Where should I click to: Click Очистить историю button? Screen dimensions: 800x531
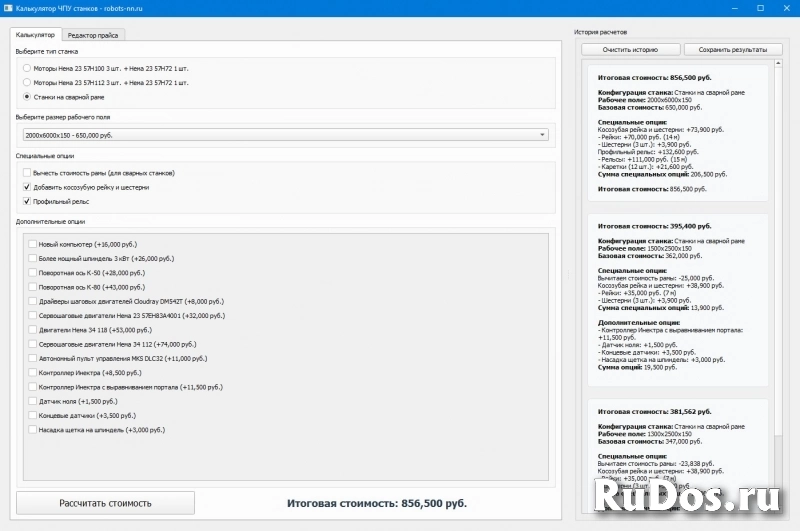click(630, 49)
